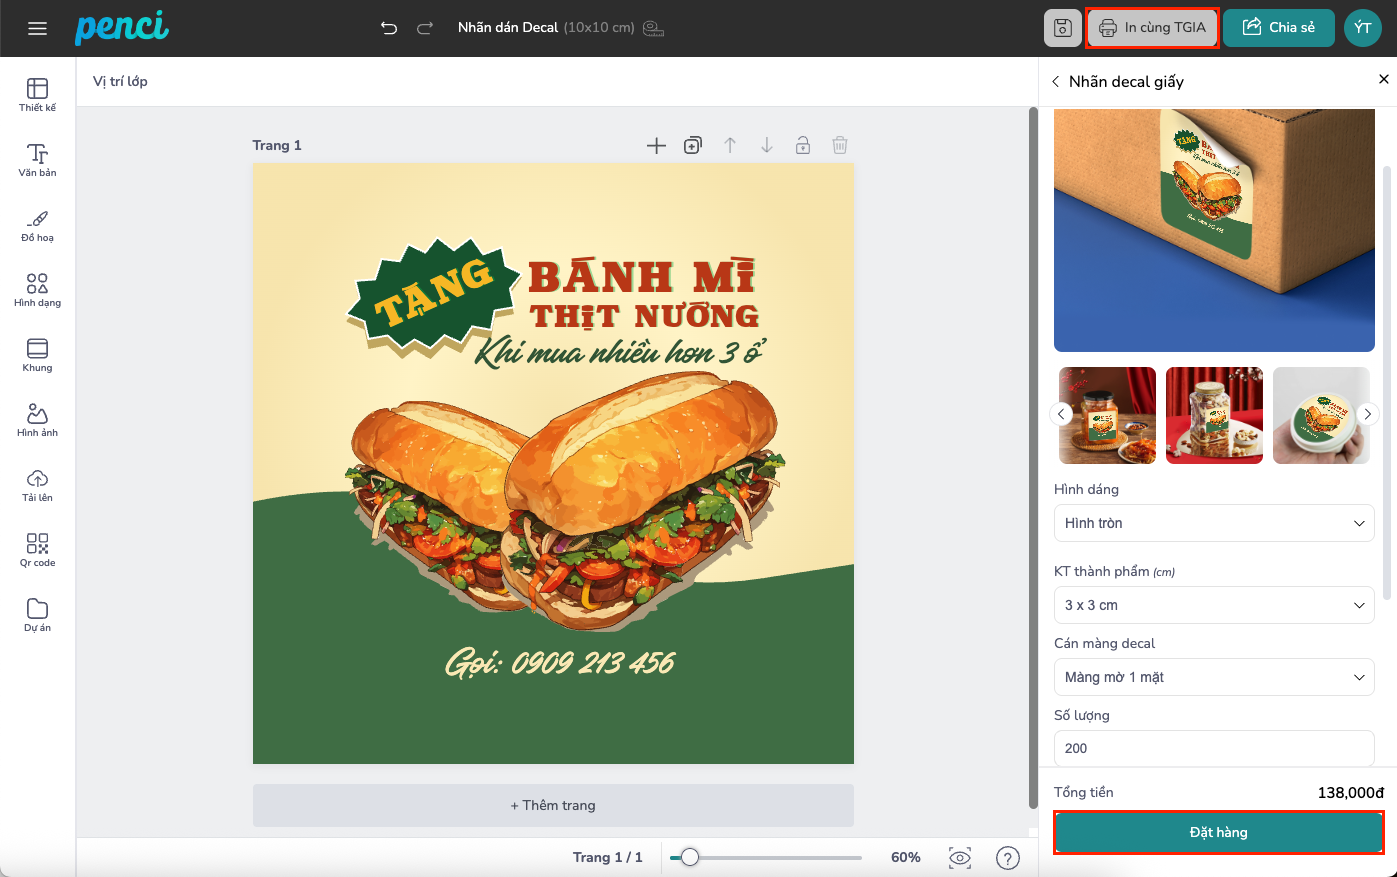Toggle the page lock icon
This screenshot has height=877, width=1397.
pos(803,146)
